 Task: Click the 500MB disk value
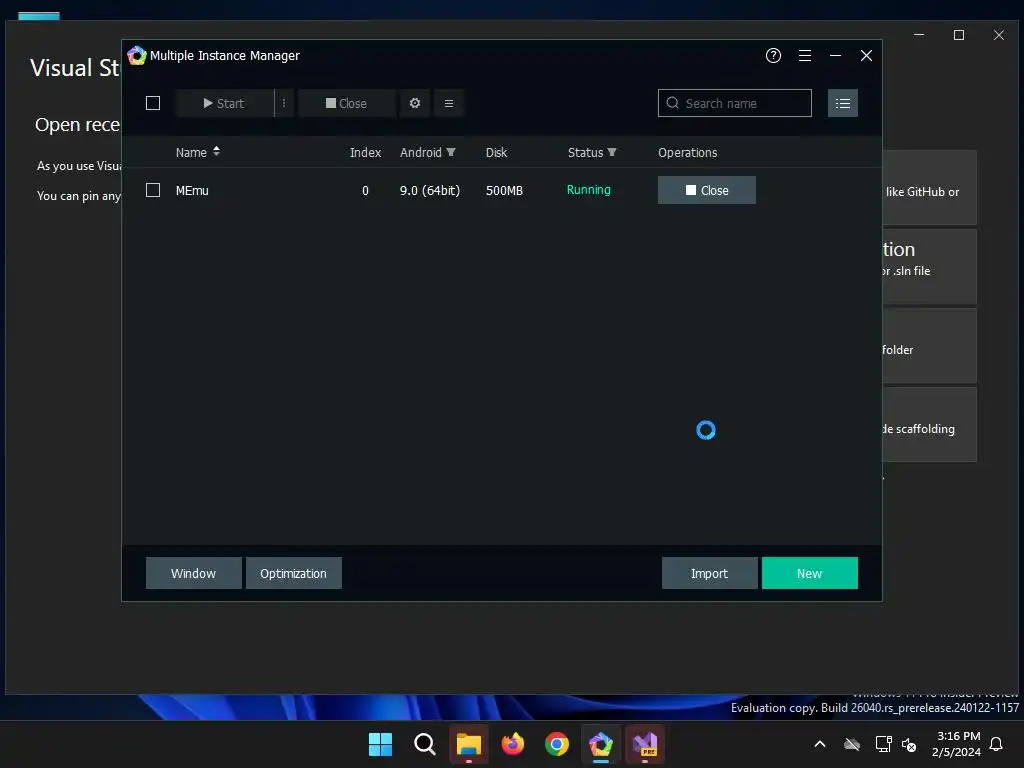(504, 191)
